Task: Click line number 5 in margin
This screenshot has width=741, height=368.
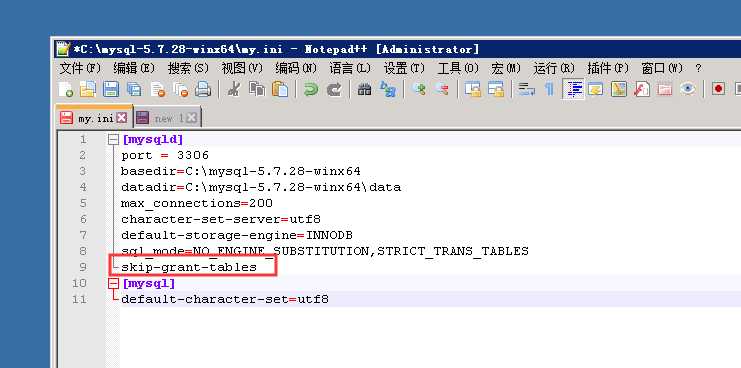Action: tap(83, 203)
